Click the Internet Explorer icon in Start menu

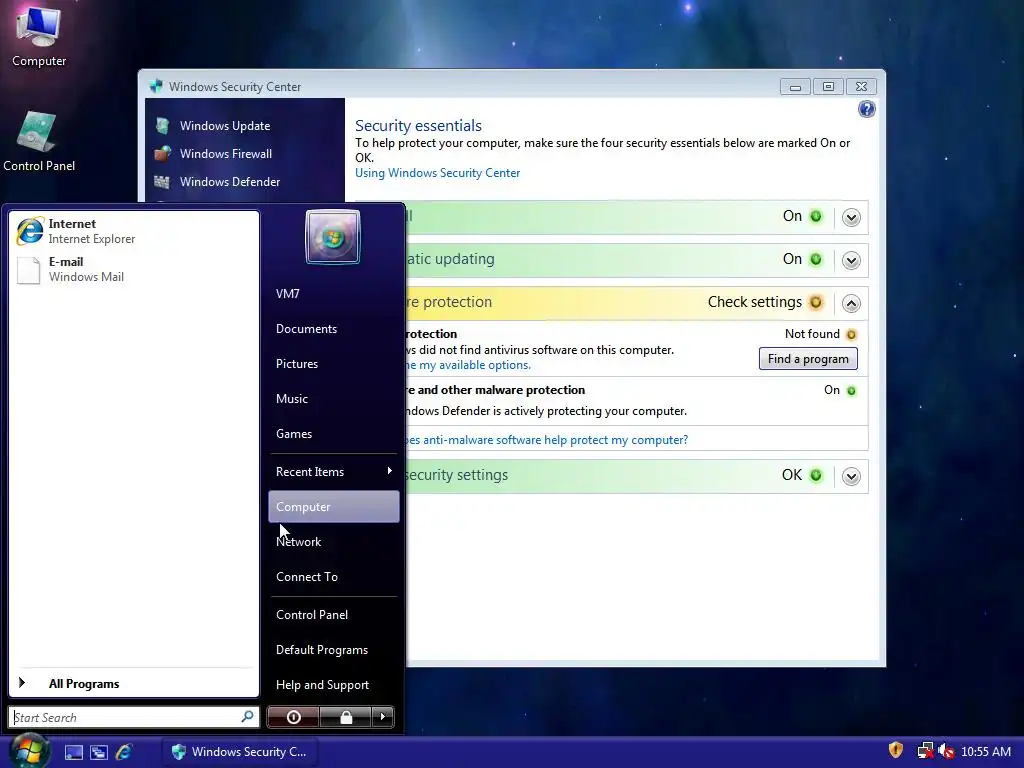30,231
